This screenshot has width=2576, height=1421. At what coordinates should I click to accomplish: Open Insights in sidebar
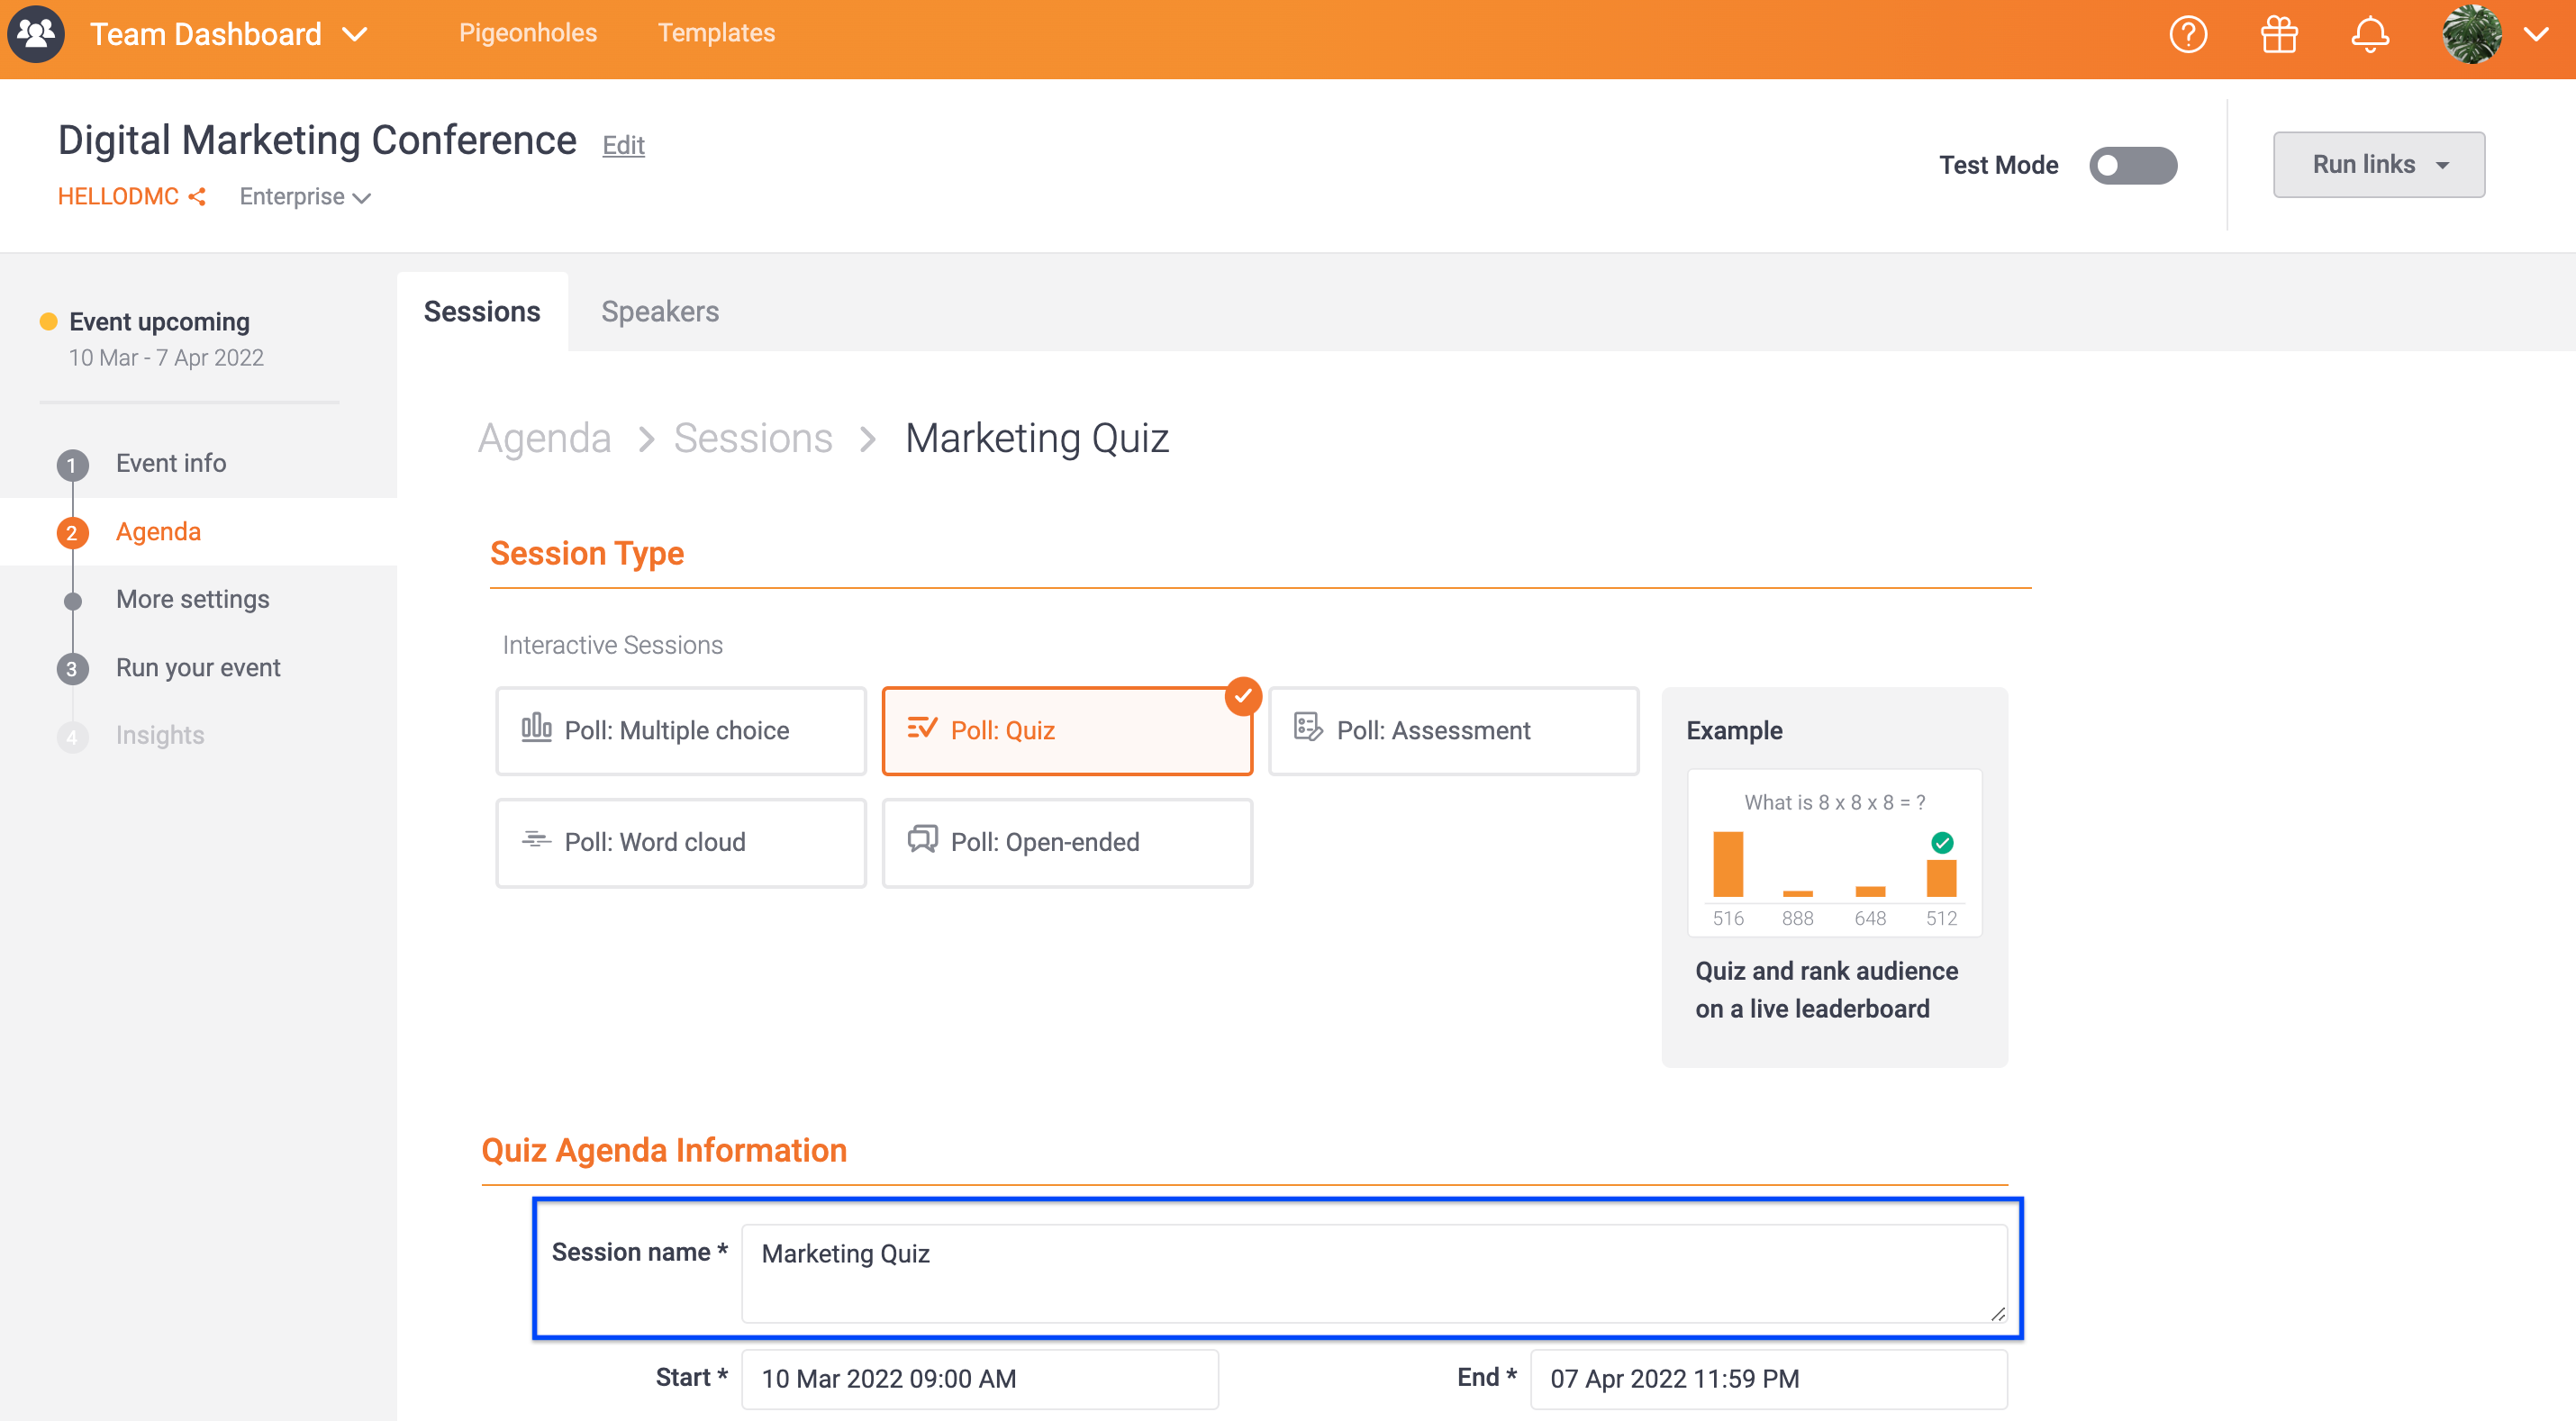pyautogui.click(x=160, y=736)
